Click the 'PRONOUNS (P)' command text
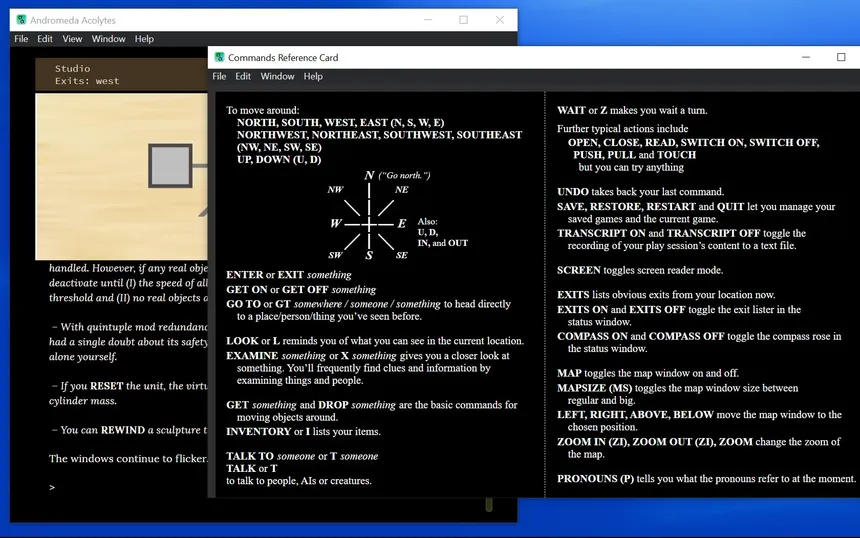 (595, 479)
